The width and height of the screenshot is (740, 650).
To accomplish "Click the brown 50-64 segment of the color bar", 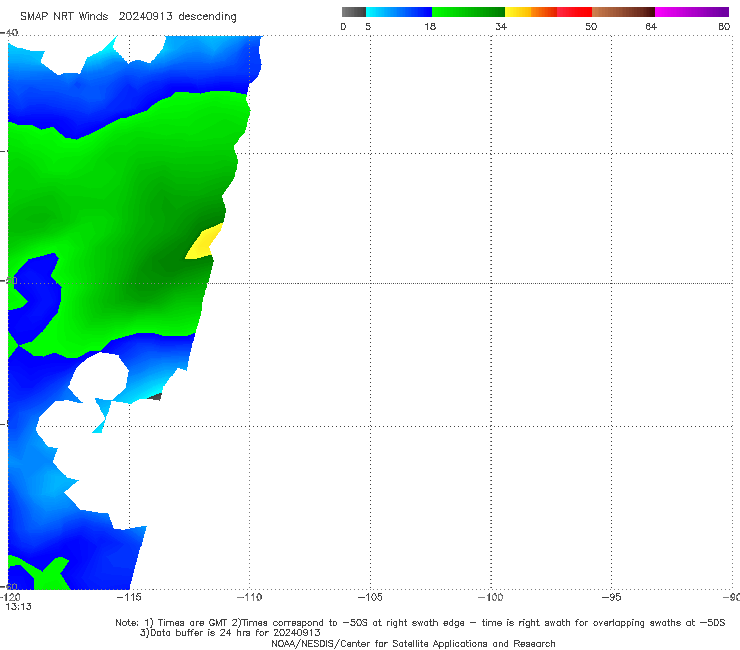I will (x=623, y=12).
